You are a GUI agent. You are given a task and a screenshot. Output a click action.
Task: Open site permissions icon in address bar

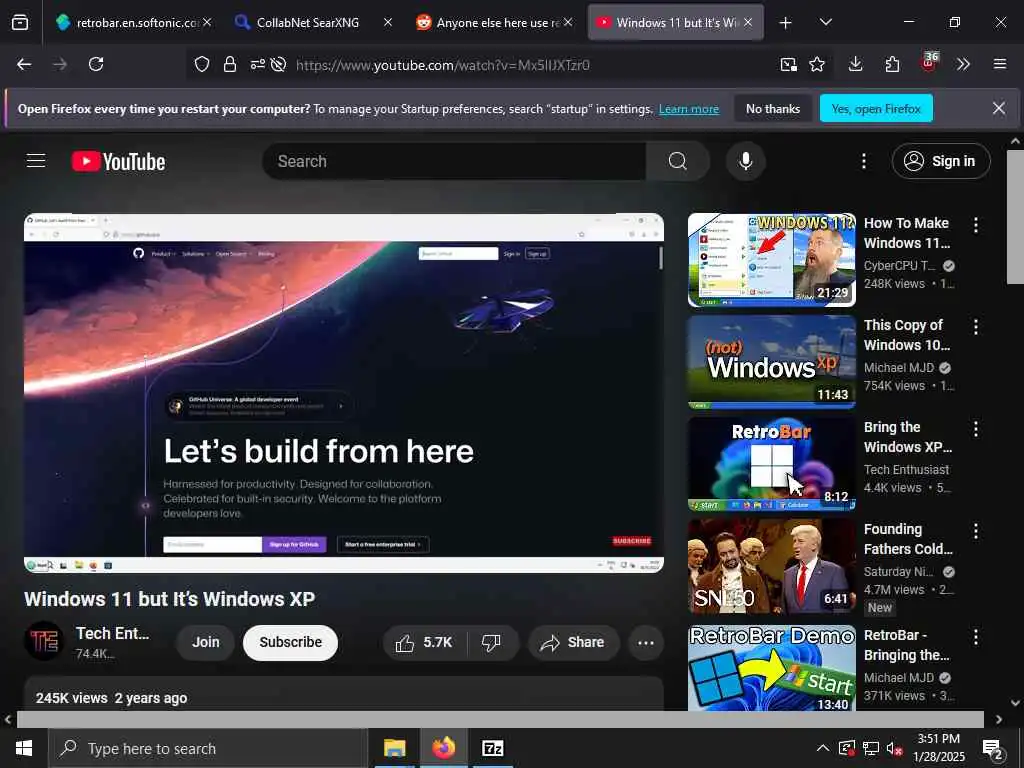coord(257,64)
